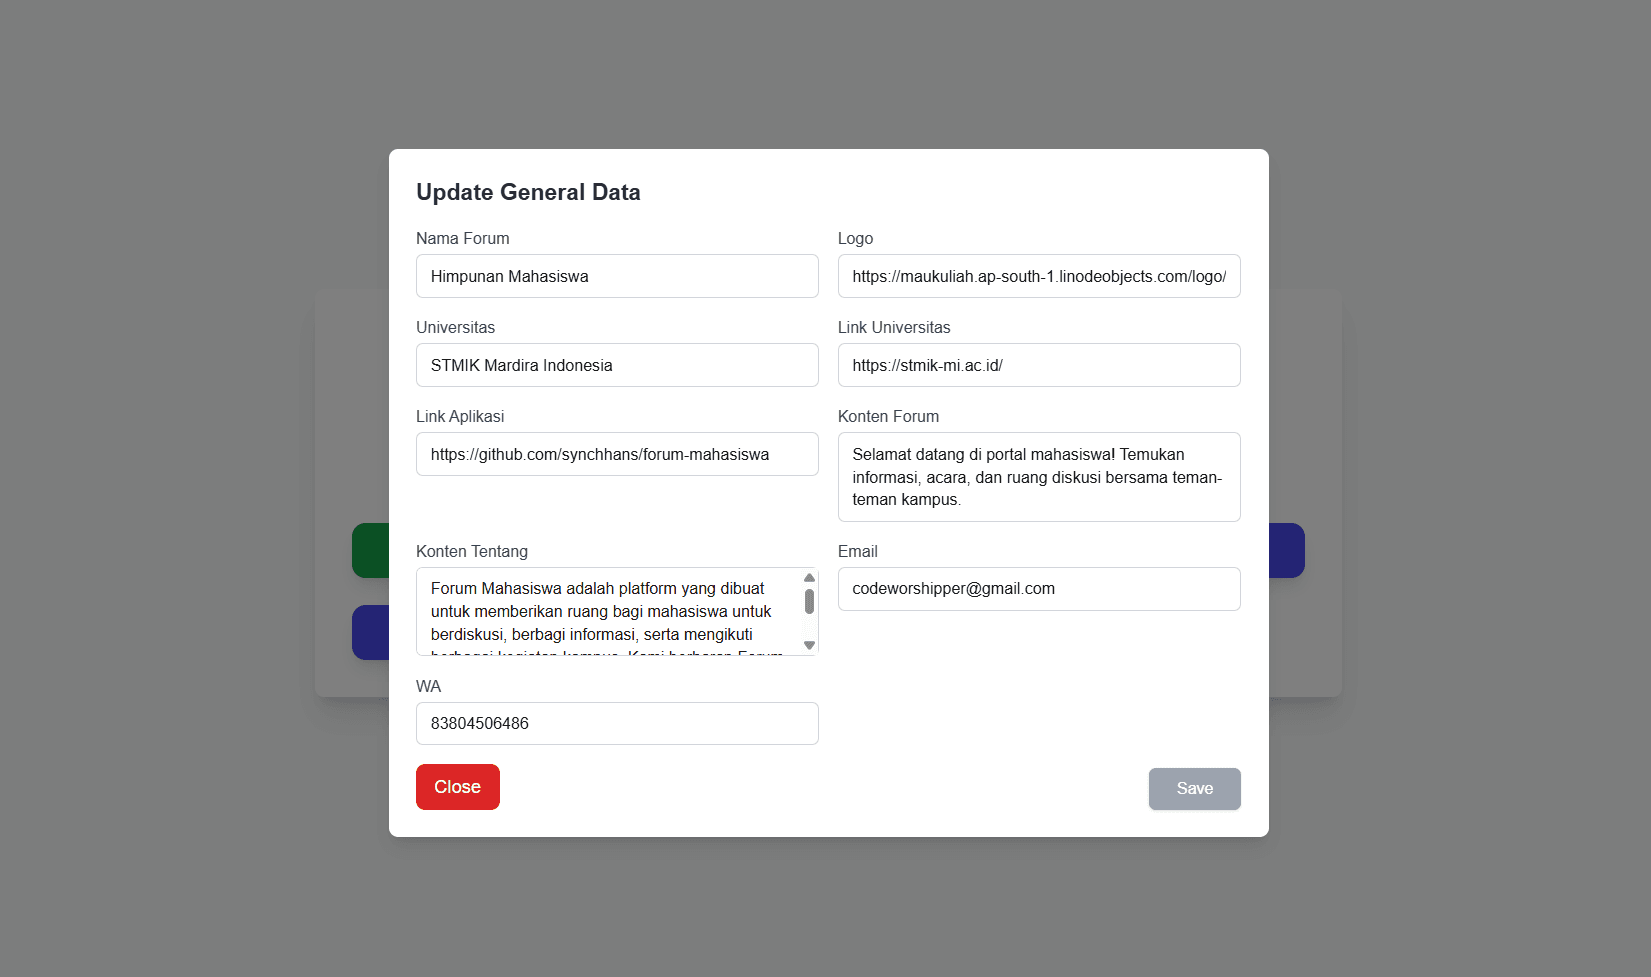Focus the Logo URL text box

pos(1039,276)
